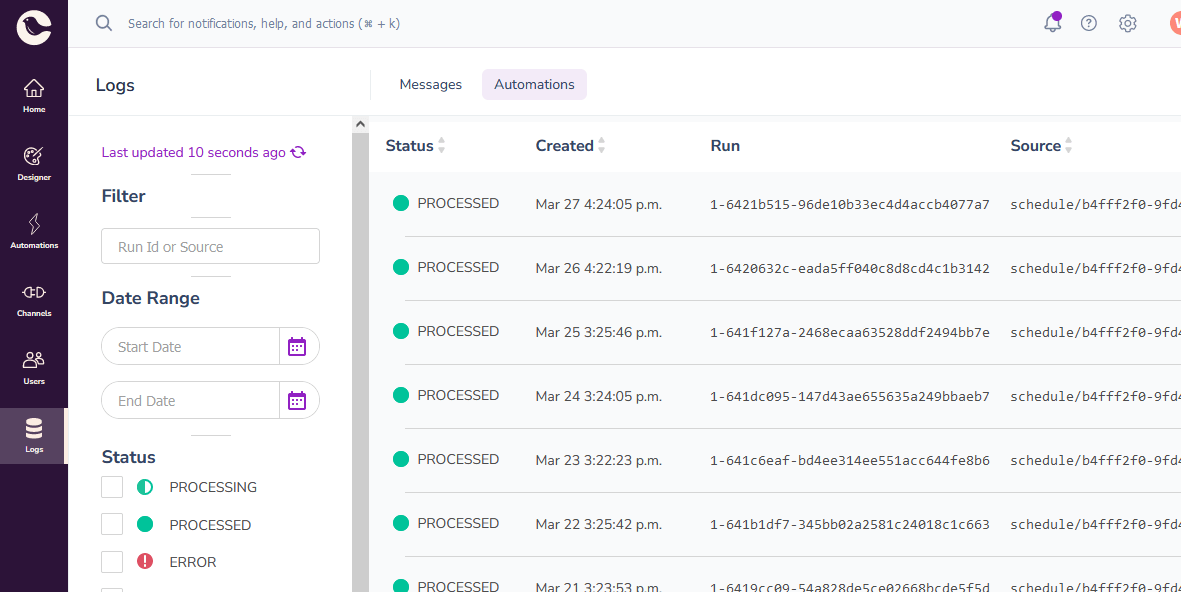Switch to the Messages tab
Image resolution: width=1181 pixels, height=592 pixels.
point(430,85)
